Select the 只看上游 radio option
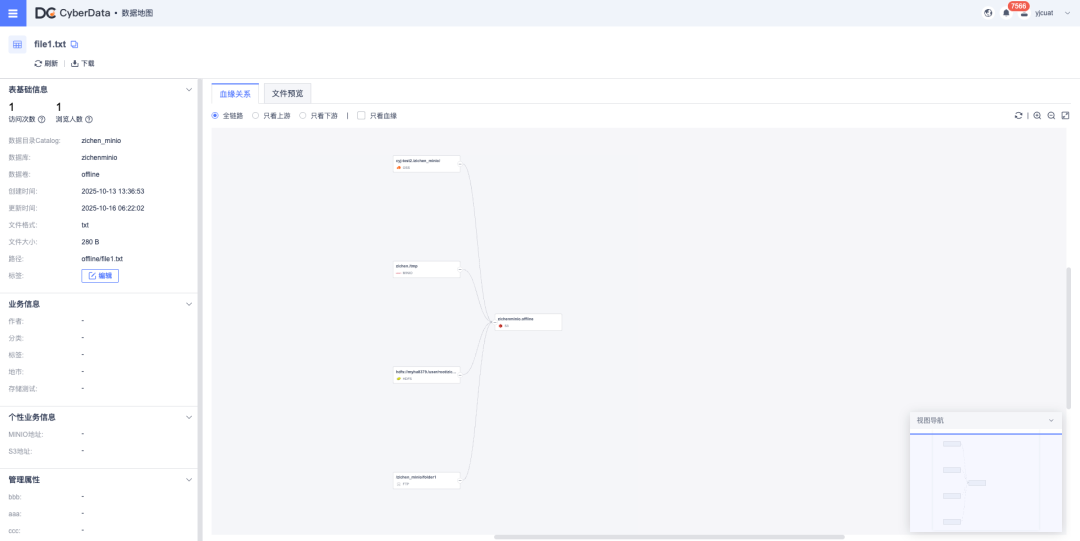 click(271, 116)
